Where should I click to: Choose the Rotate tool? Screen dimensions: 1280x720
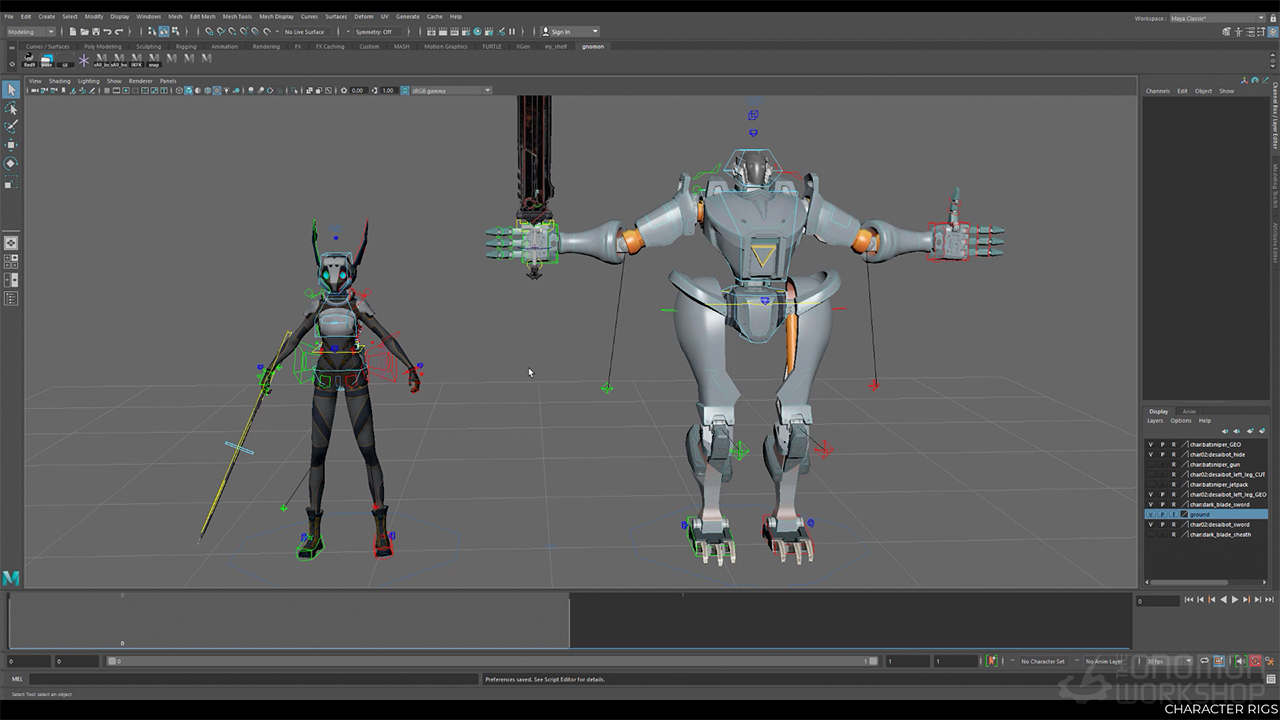coord(11,163)
